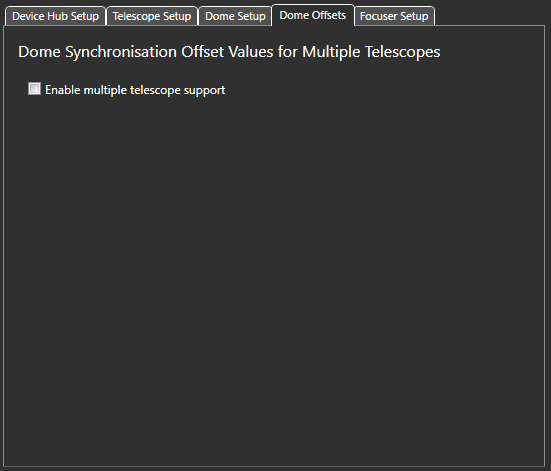Click empty area of Dome Offsets panel
This screenshot has width=551, height=471.
click(274, 274)
